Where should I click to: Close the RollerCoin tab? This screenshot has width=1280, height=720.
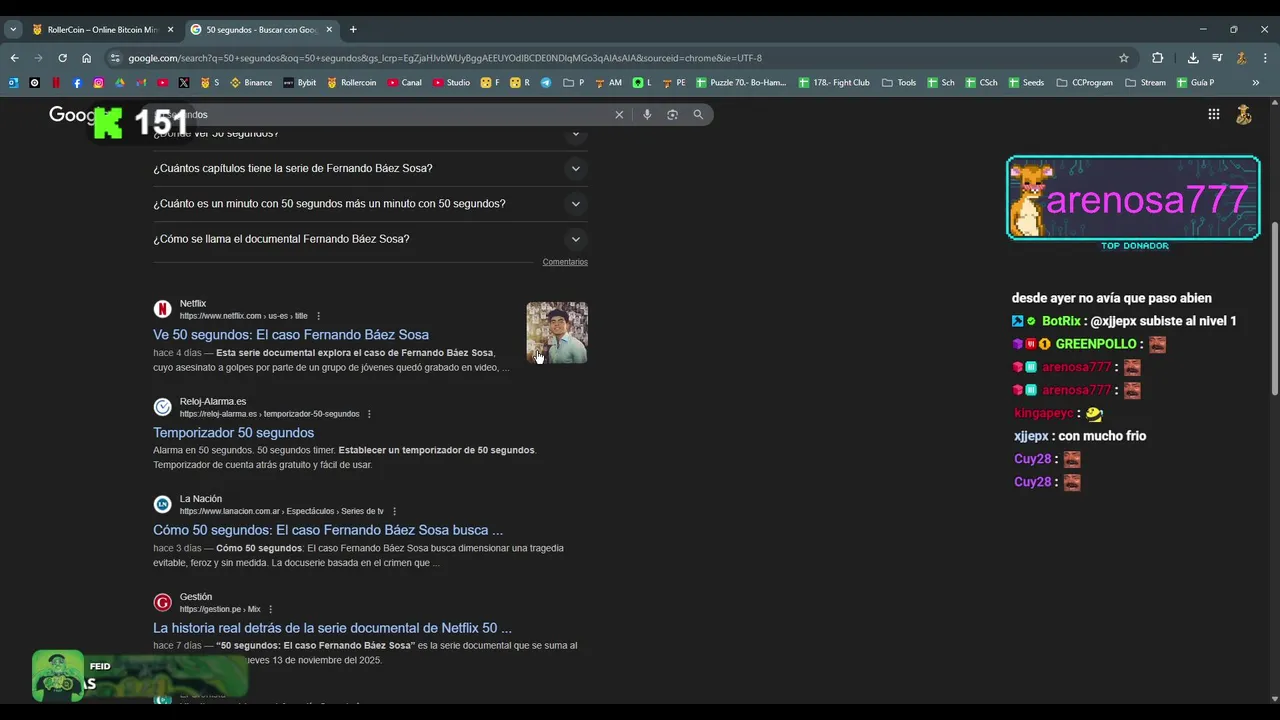tap(170, 30)
